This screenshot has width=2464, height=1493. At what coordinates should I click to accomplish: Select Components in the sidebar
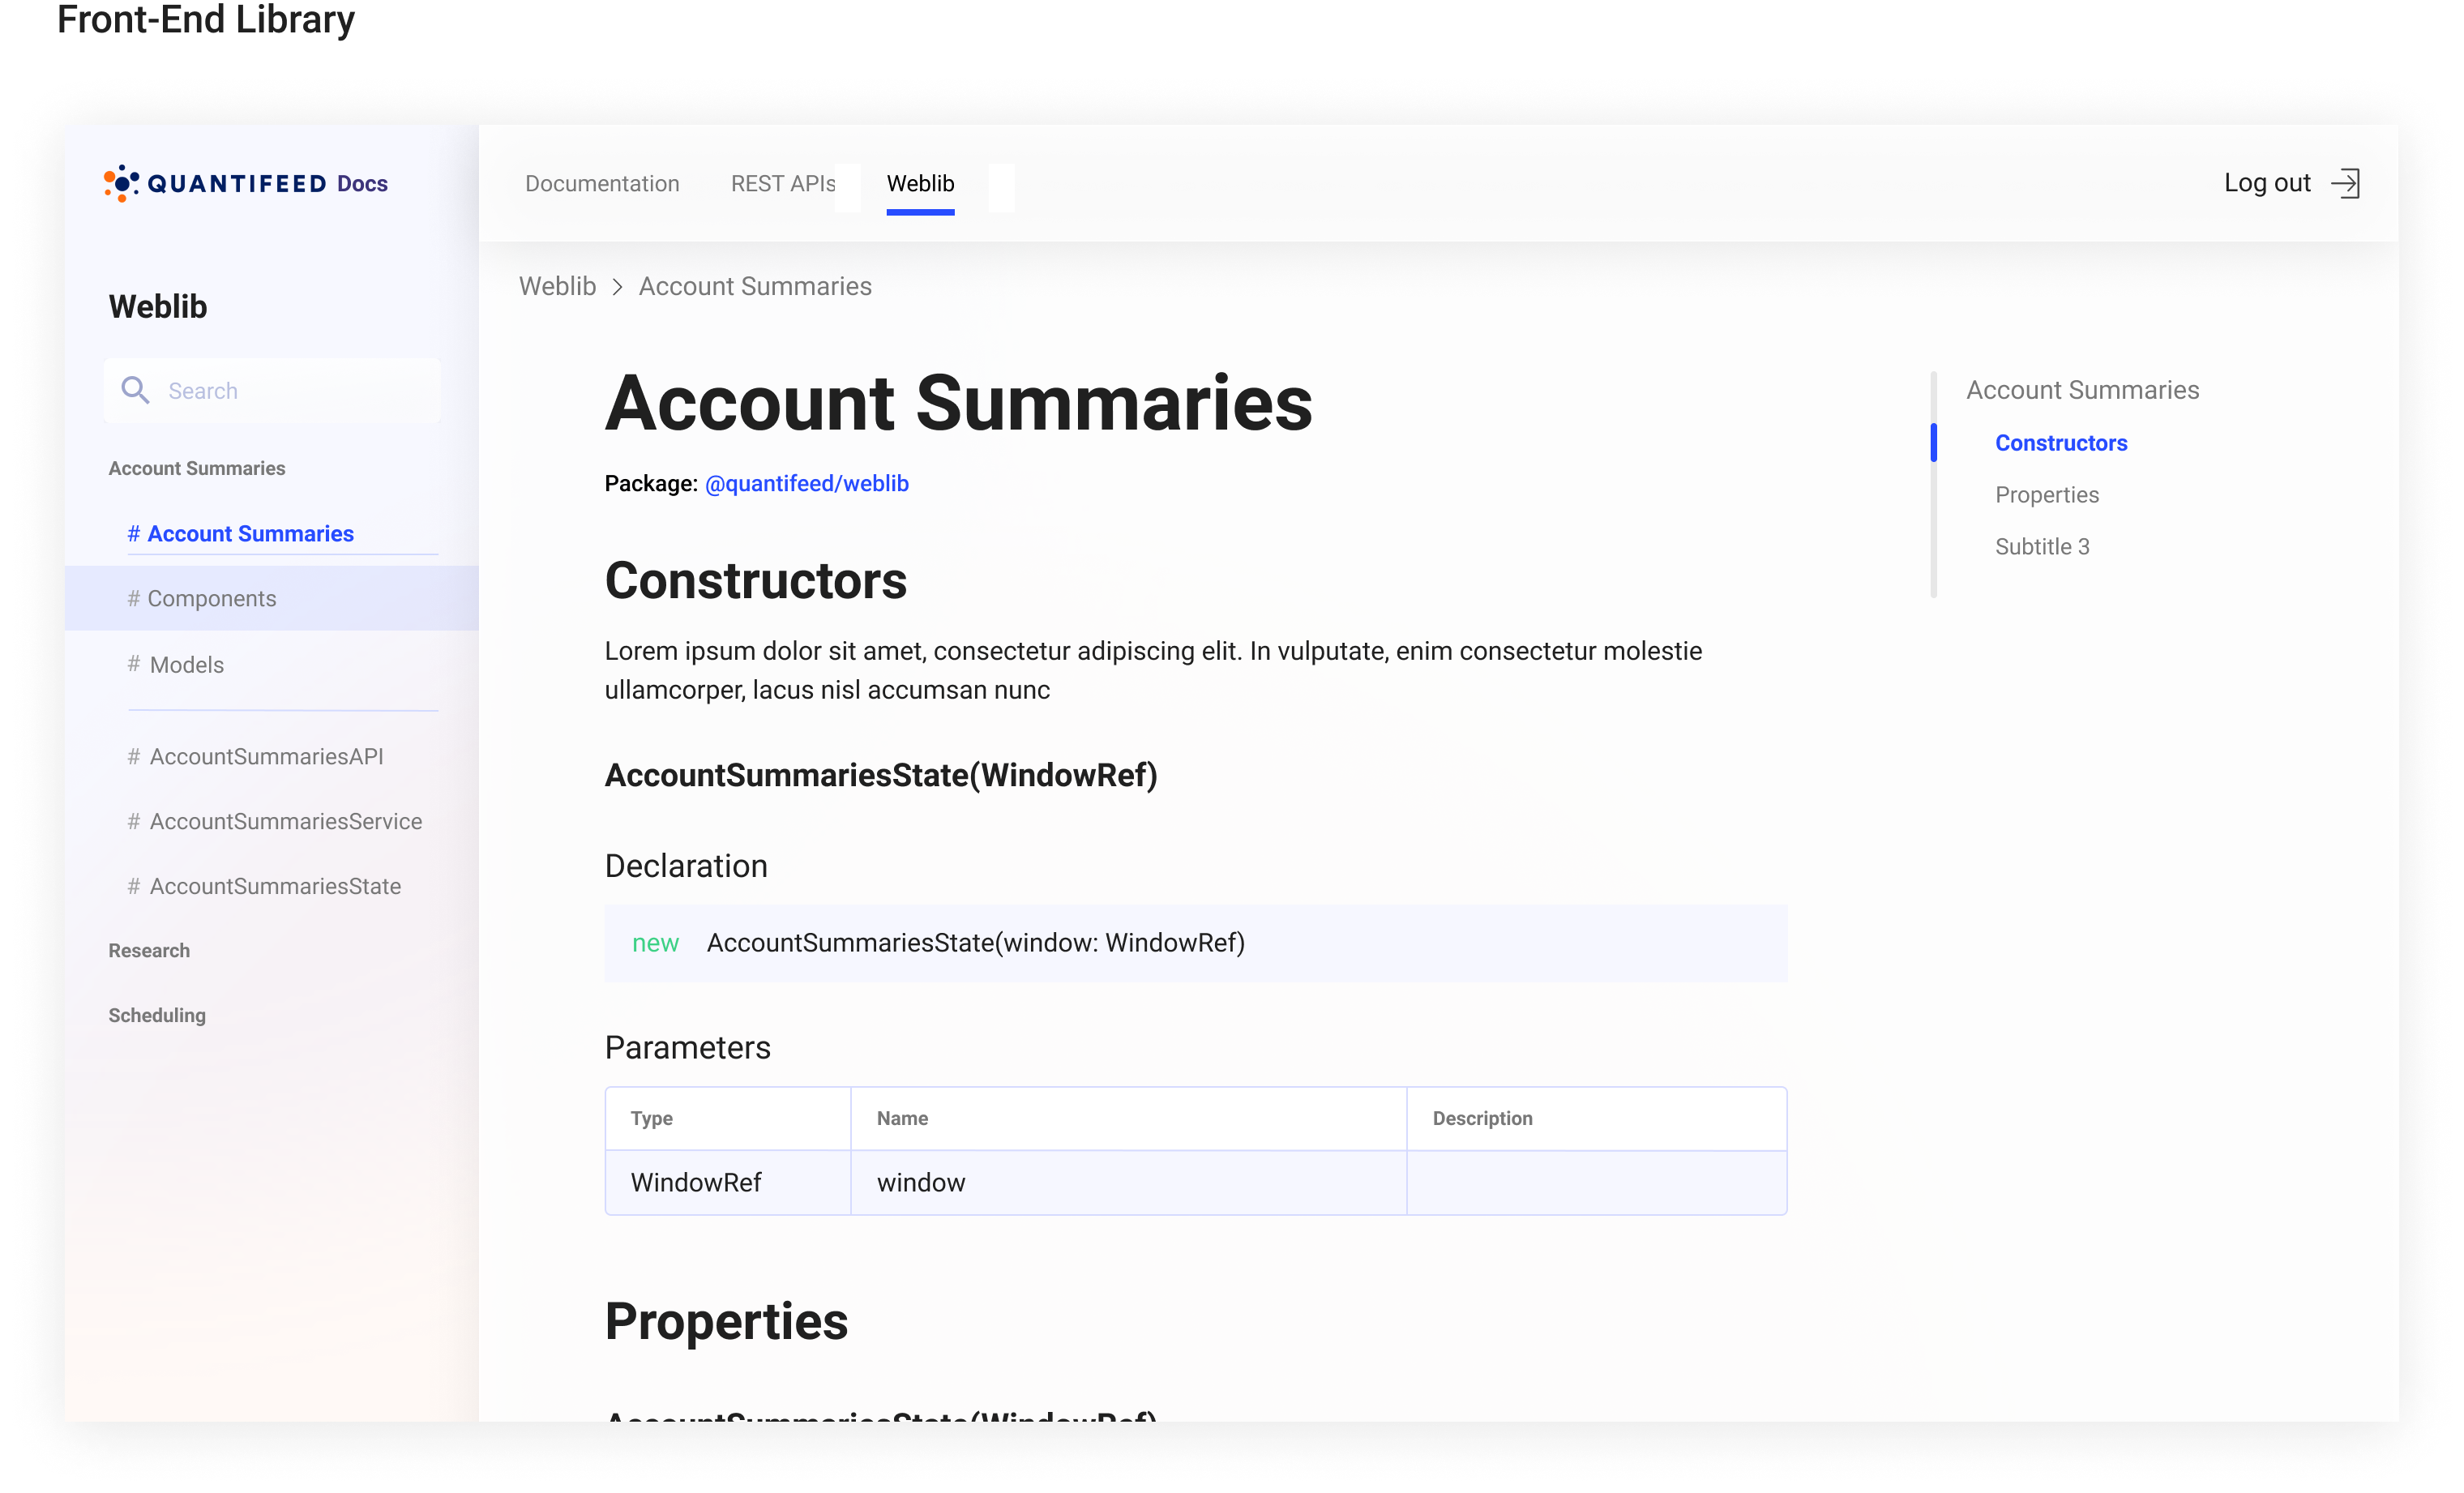coord(211,599)
